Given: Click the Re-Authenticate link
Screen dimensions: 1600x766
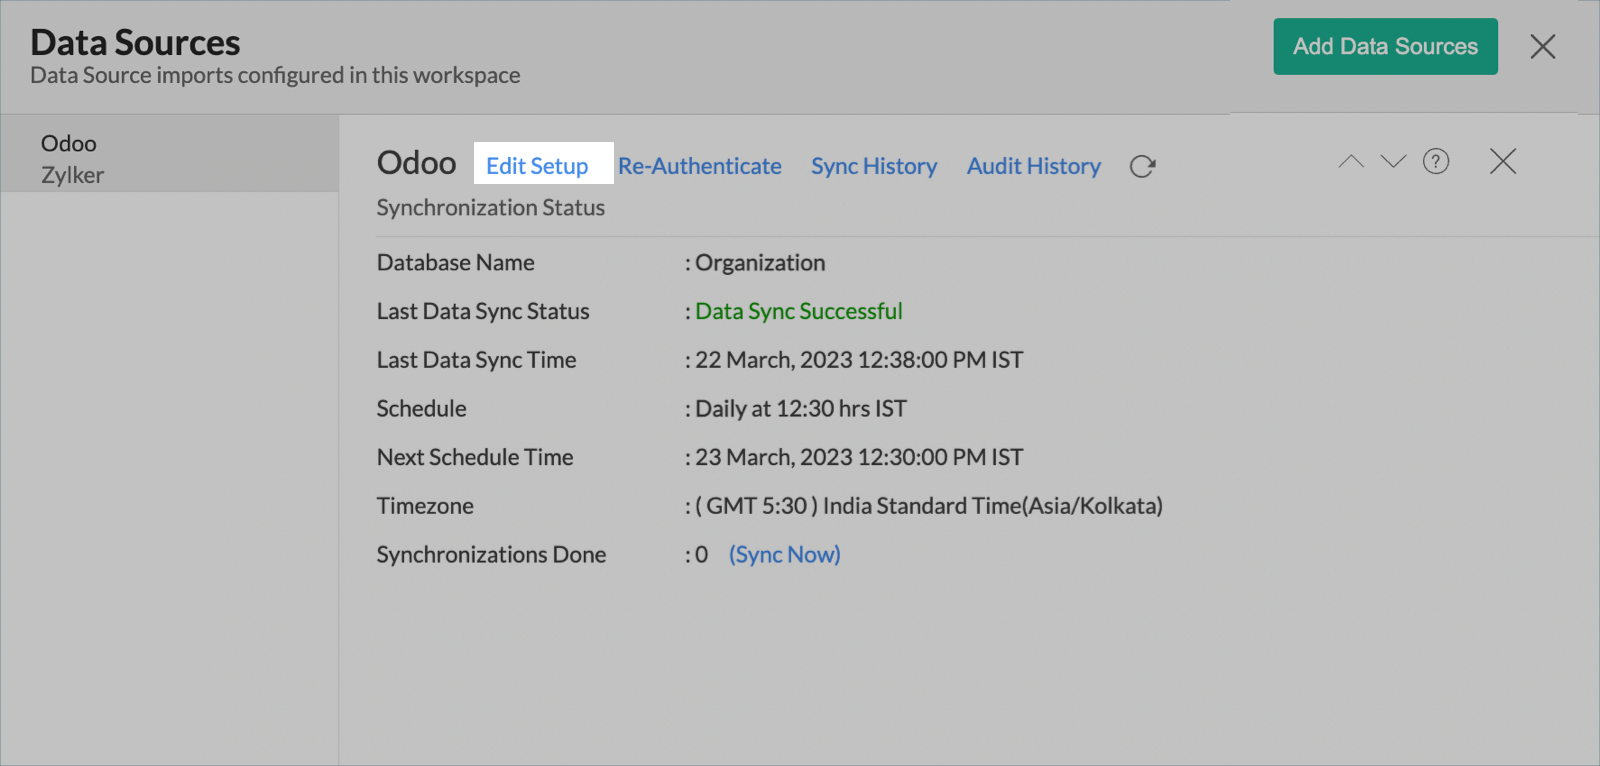Looking at the screenshot, I should coord(699,166).
